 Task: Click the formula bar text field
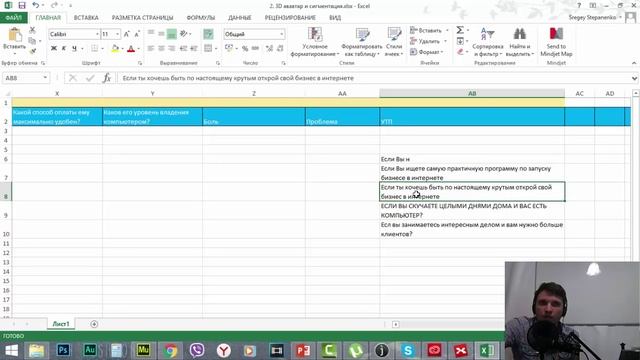coord(373,78)
